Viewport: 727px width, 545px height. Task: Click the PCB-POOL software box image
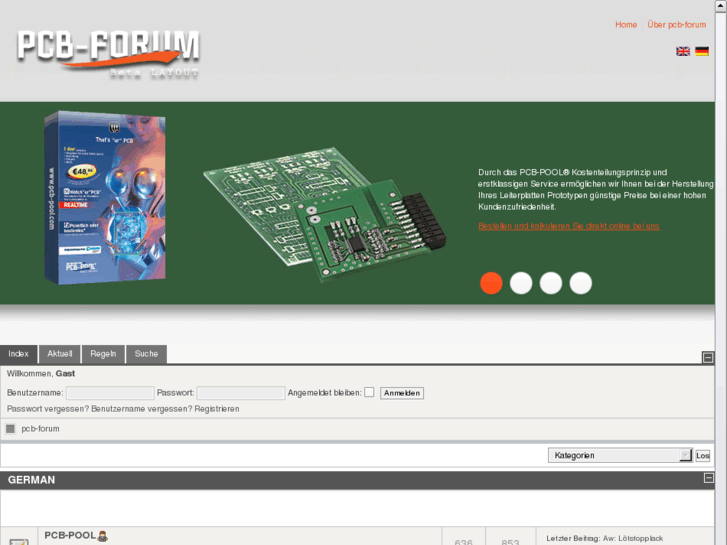pos(105,198)
